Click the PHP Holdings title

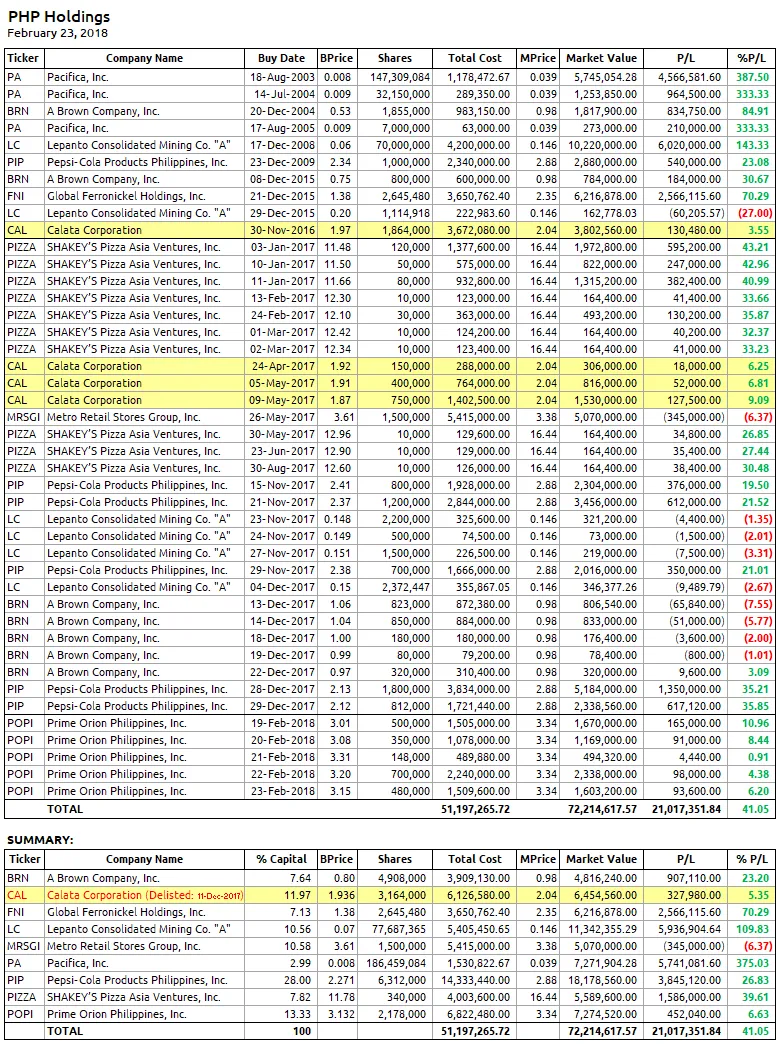pyautogui.click(x=59, y=17)
